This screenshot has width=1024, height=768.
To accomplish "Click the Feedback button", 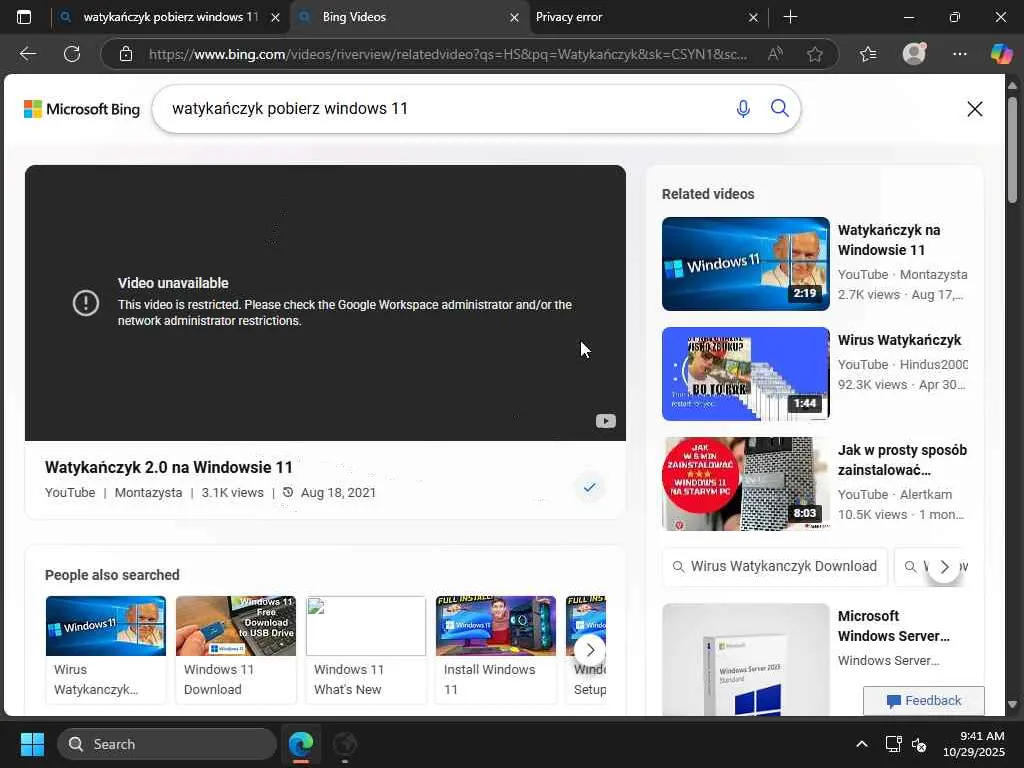I will point(923,701).
